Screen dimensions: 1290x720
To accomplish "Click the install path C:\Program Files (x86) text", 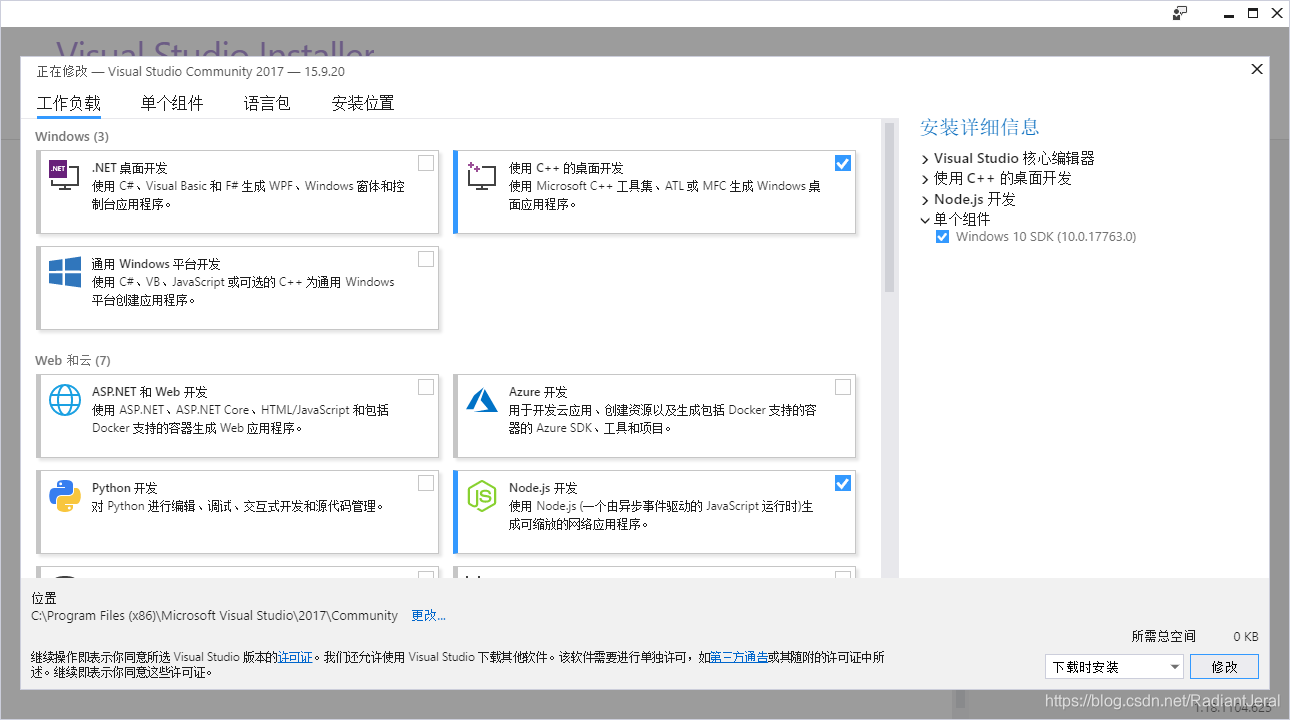I will (x=215, y=616).
